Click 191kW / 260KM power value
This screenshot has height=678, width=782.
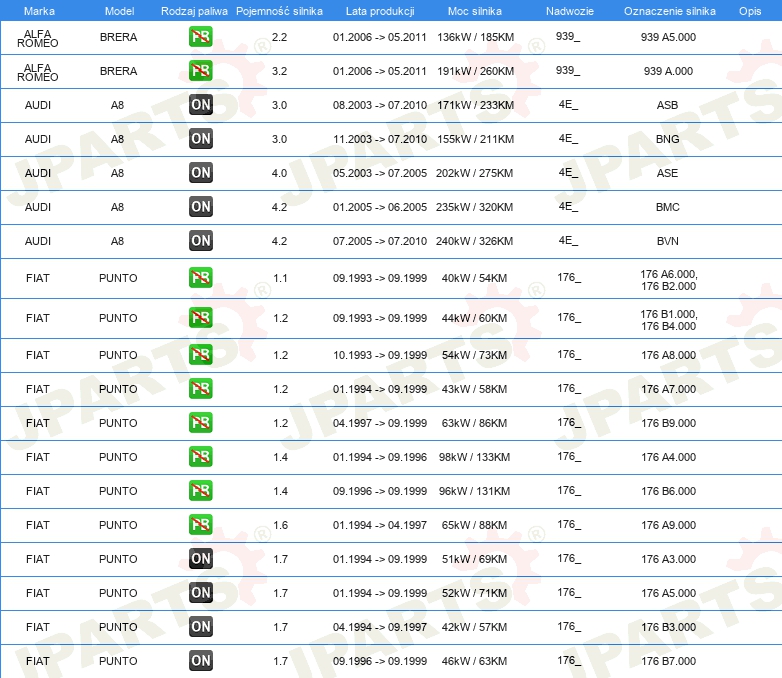pyautogui.click(x=475, y=71)
